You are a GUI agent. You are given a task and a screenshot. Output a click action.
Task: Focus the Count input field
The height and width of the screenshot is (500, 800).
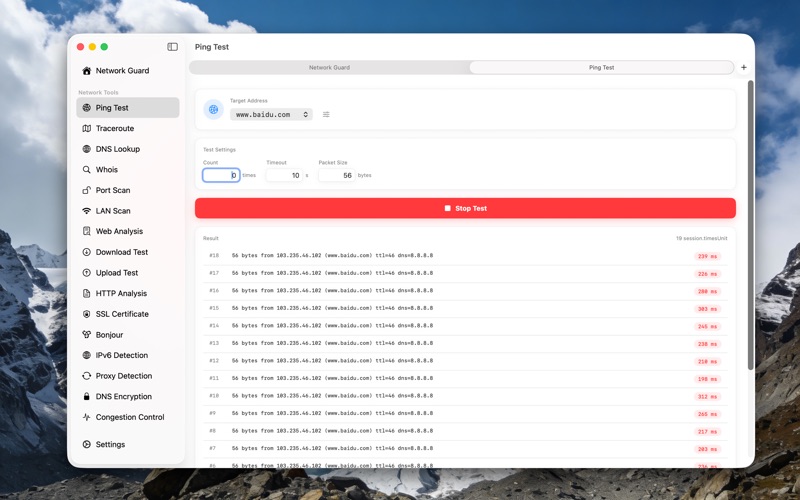point(221,175)
